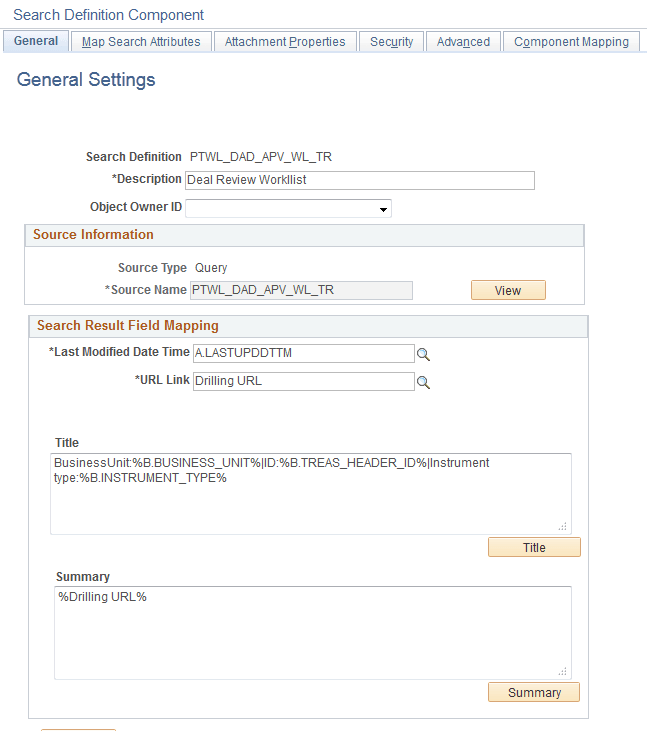Click the Source Name field
The height and width of the screenshot is (731, 647).
pyautogui.click(x=301, y=290)
